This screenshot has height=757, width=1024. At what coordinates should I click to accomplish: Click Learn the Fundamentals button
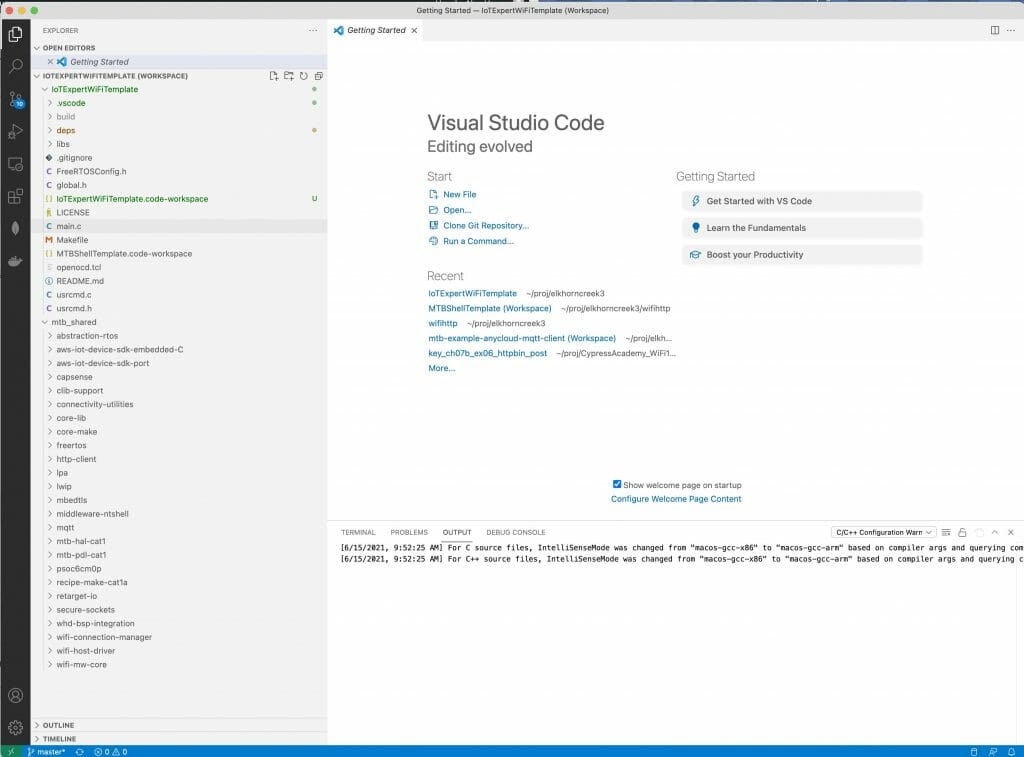[x=802, y=228]
